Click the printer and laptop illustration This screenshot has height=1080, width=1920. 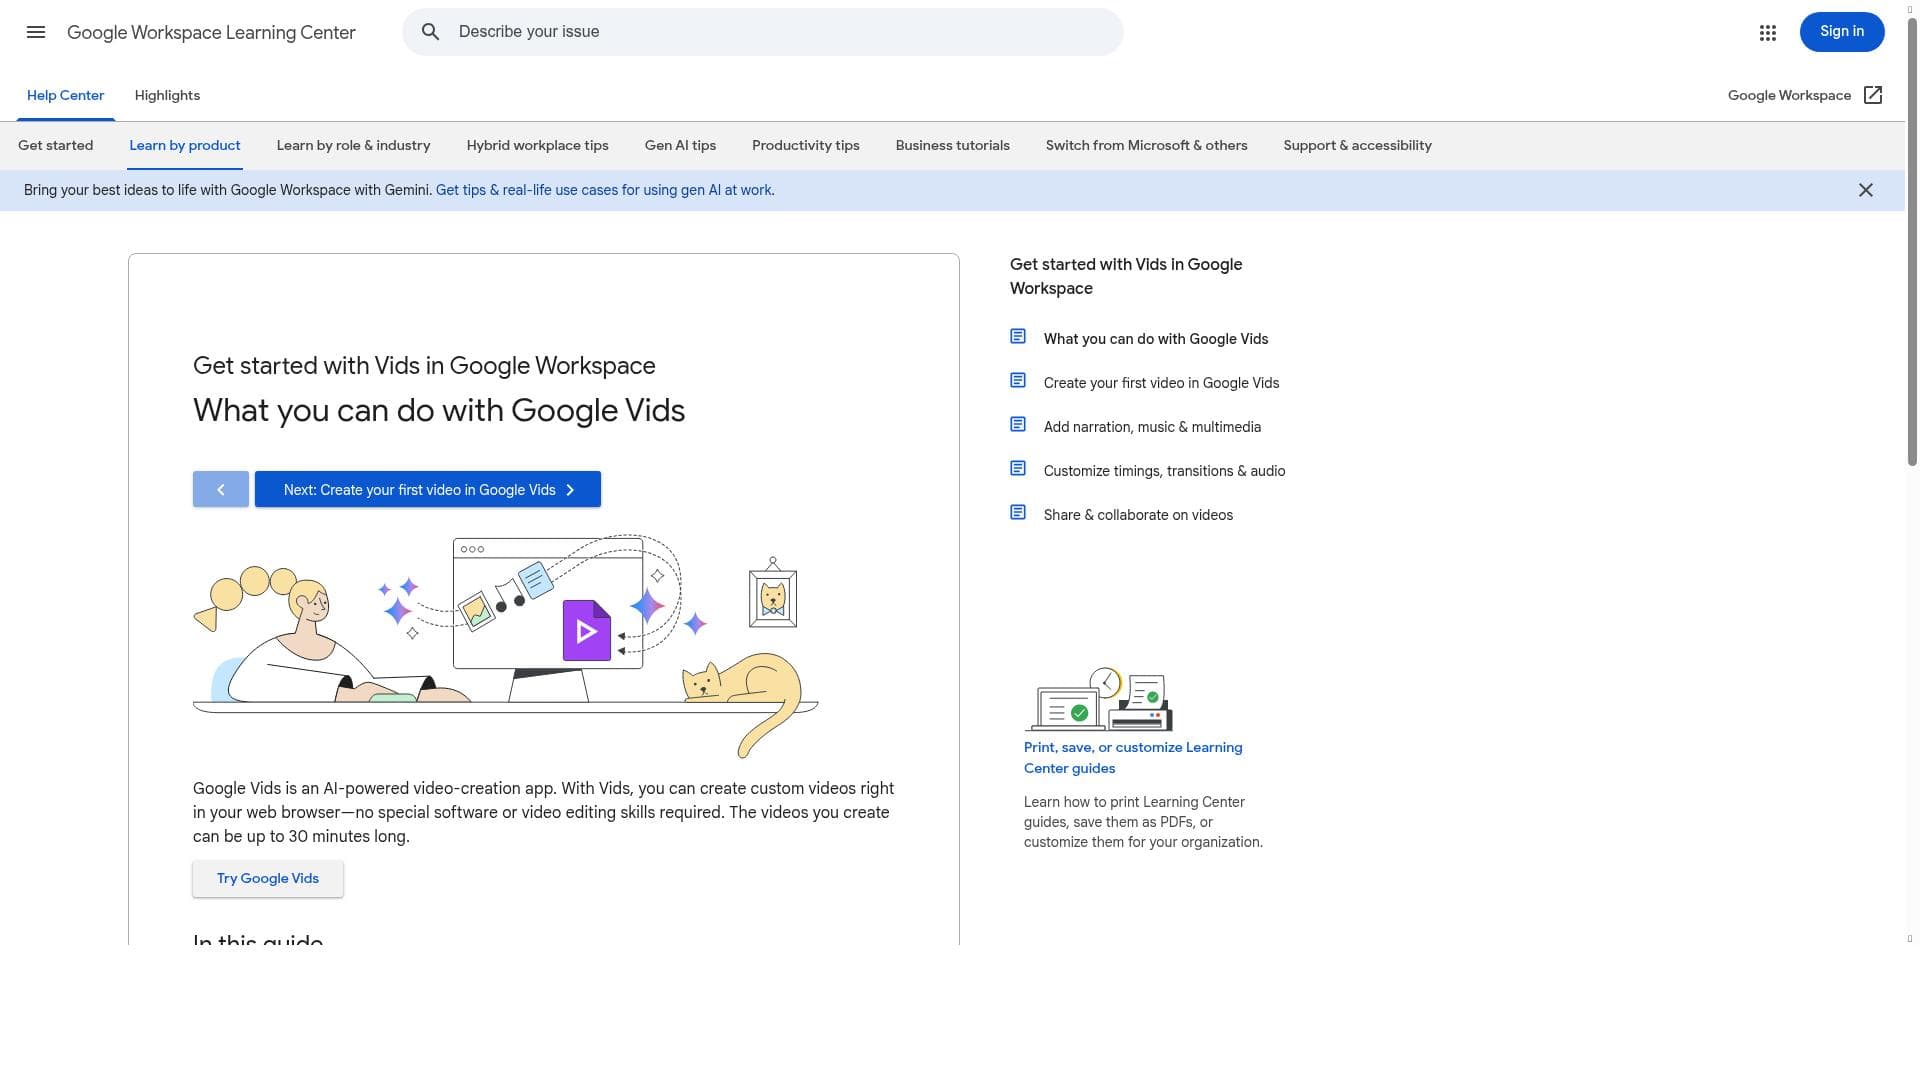click(1098, 699)
